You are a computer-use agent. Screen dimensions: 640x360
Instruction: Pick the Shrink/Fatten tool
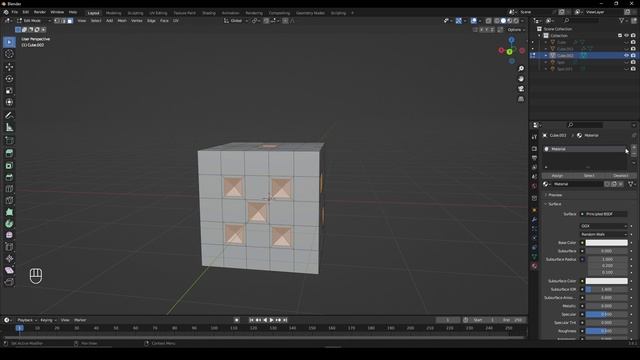click(9, 259)
